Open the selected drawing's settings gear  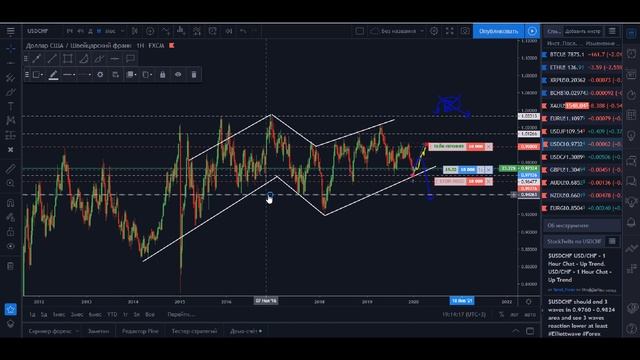click(100, 75)
